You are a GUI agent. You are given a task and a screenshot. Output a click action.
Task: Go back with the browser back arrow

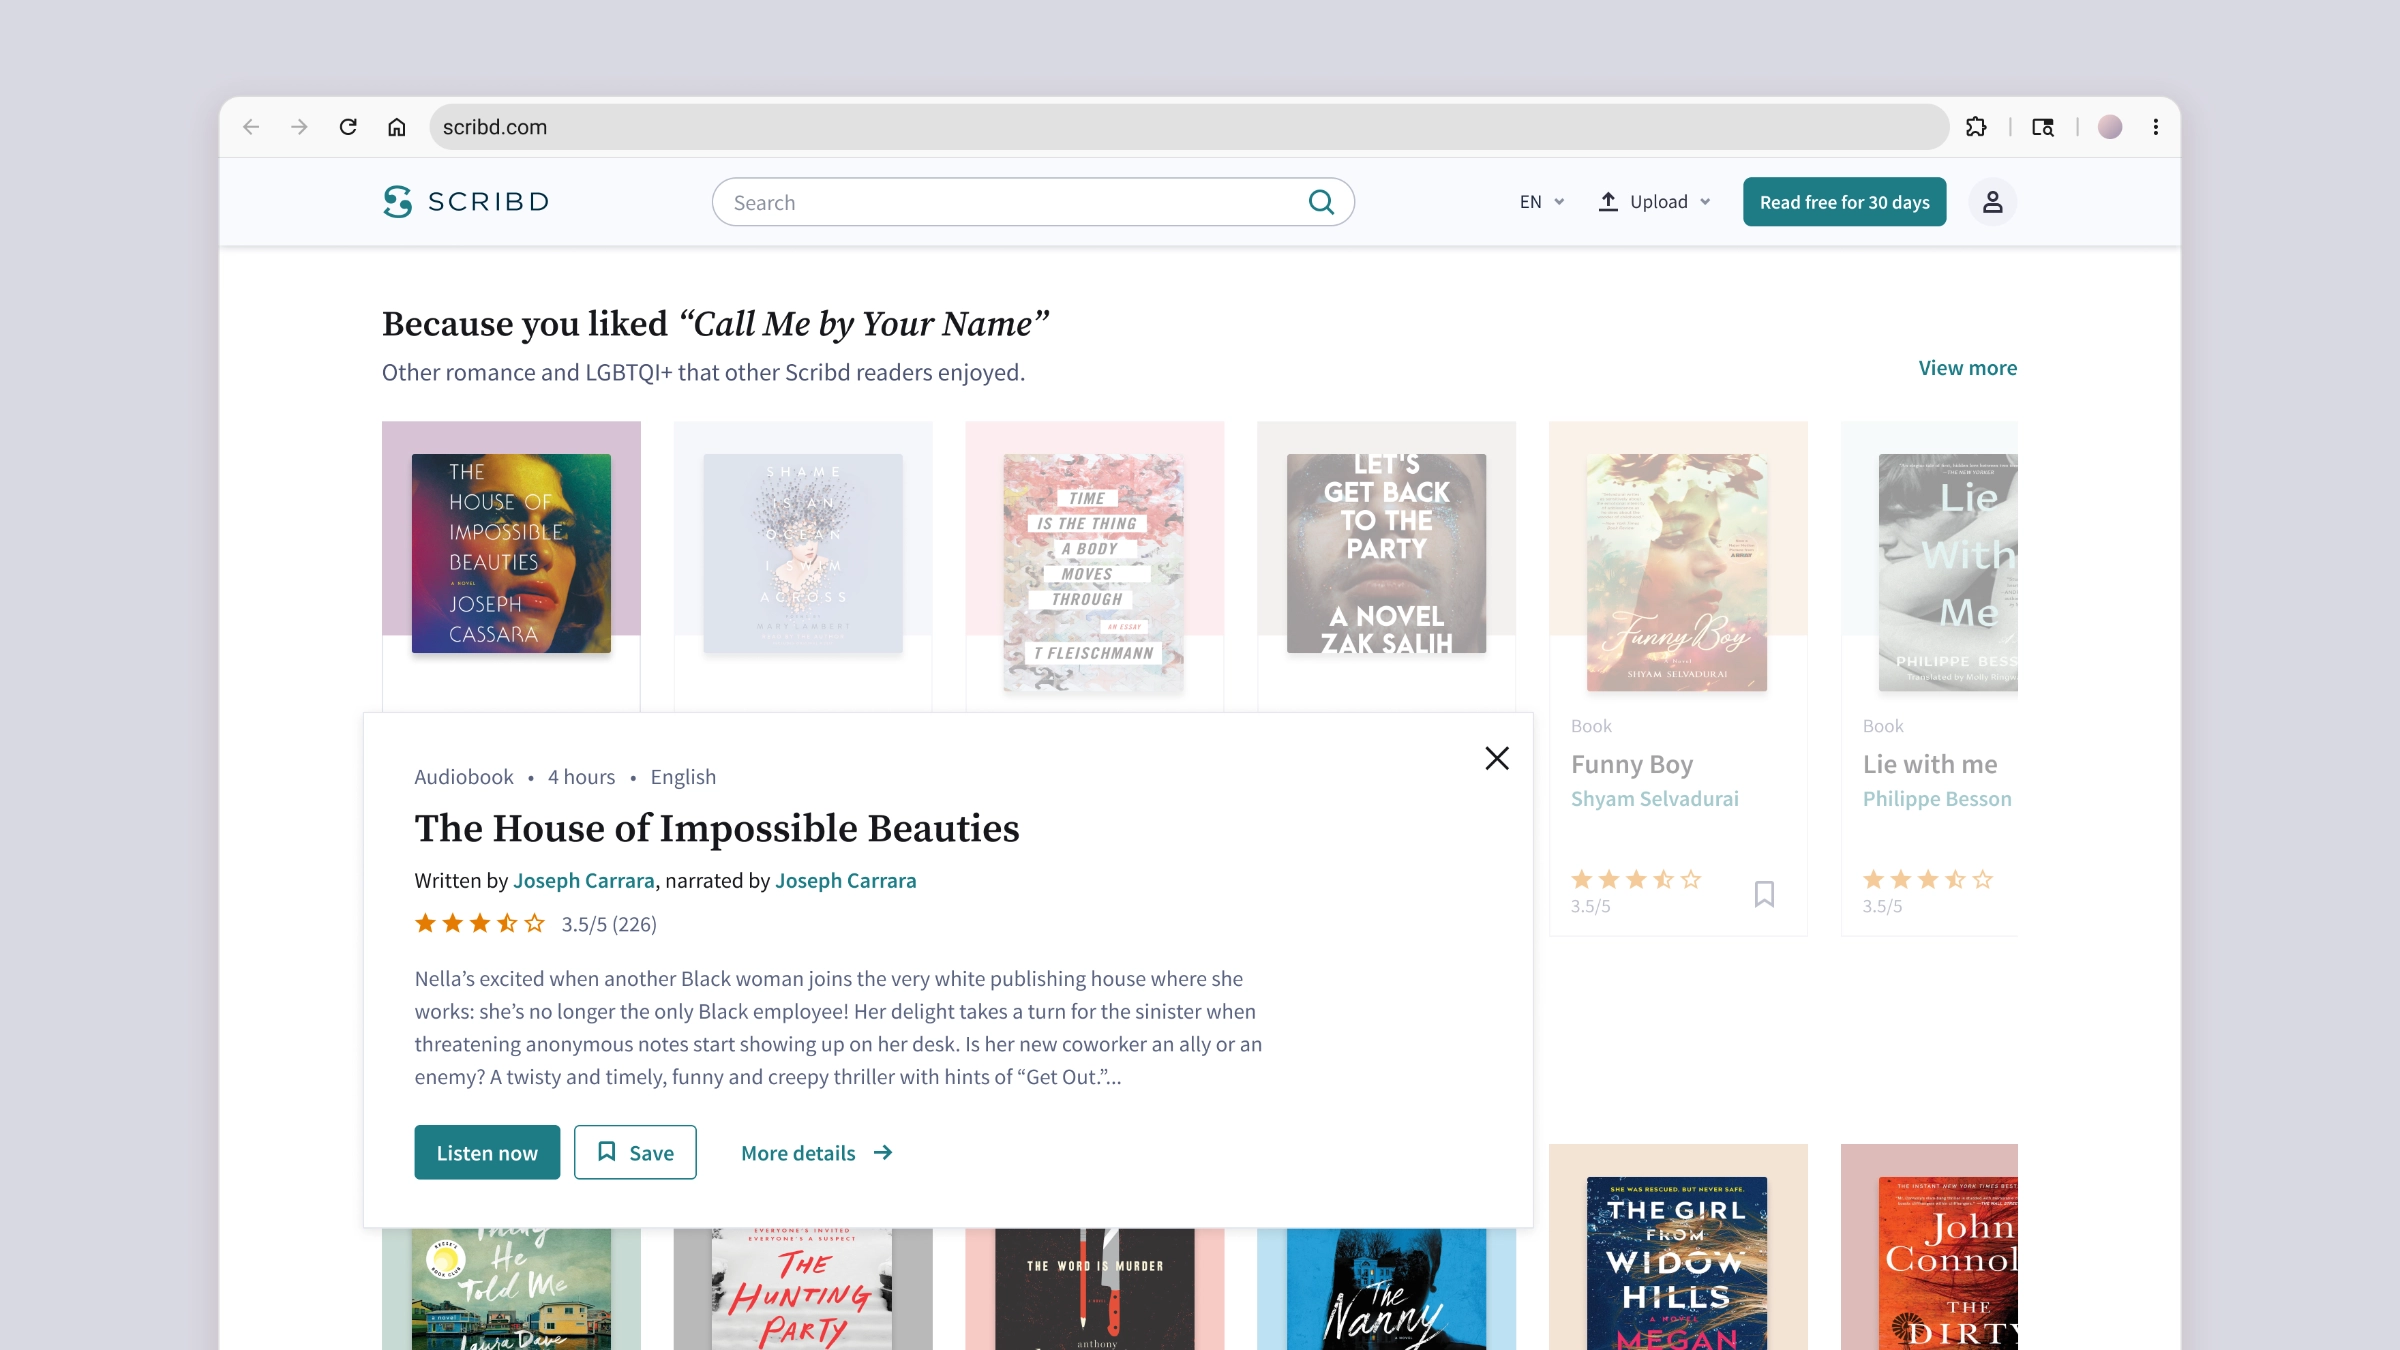tap(251, 127)
